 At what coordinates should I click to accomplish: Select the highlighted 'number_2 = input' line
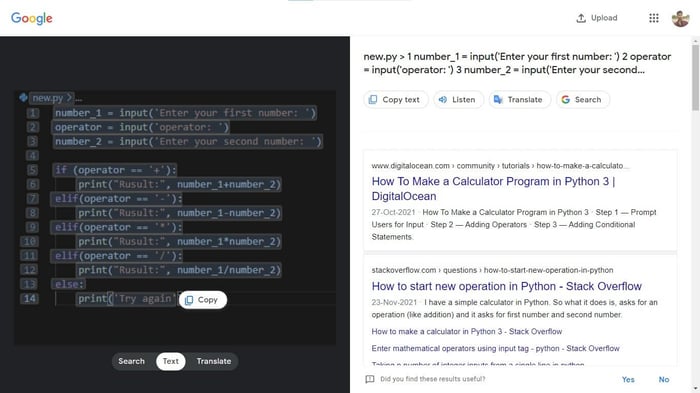(x=188, y=142)
